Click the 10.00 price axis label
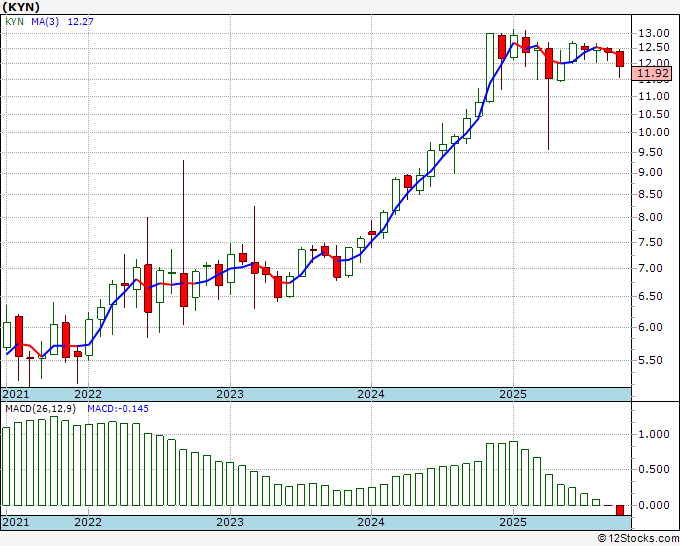The height and width of the screenshot is (546, 680). click(x=653, y=131)
